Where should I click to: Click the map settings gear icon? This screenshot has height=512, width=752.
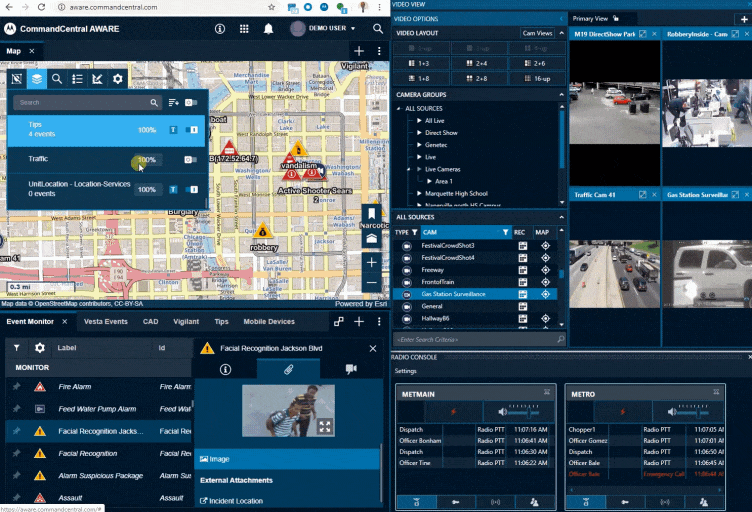coord(118,78)
